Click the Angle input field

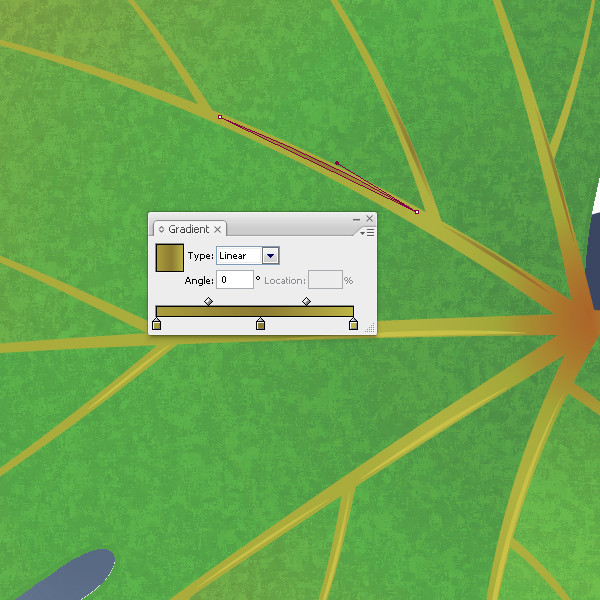pyautogui.click(x=235, y=280)
